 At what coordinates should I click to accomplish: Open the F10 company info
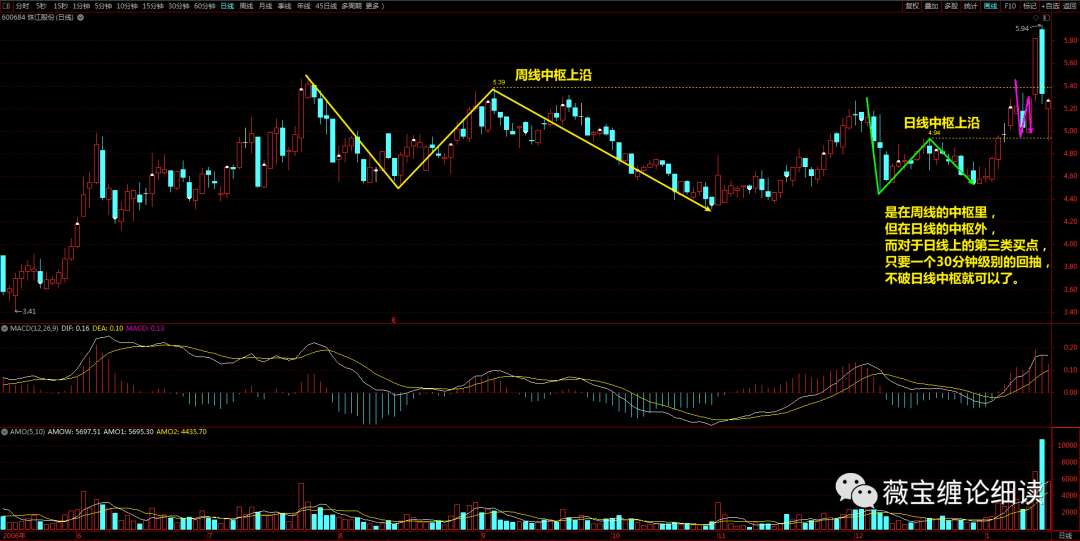click(1010, 6)
